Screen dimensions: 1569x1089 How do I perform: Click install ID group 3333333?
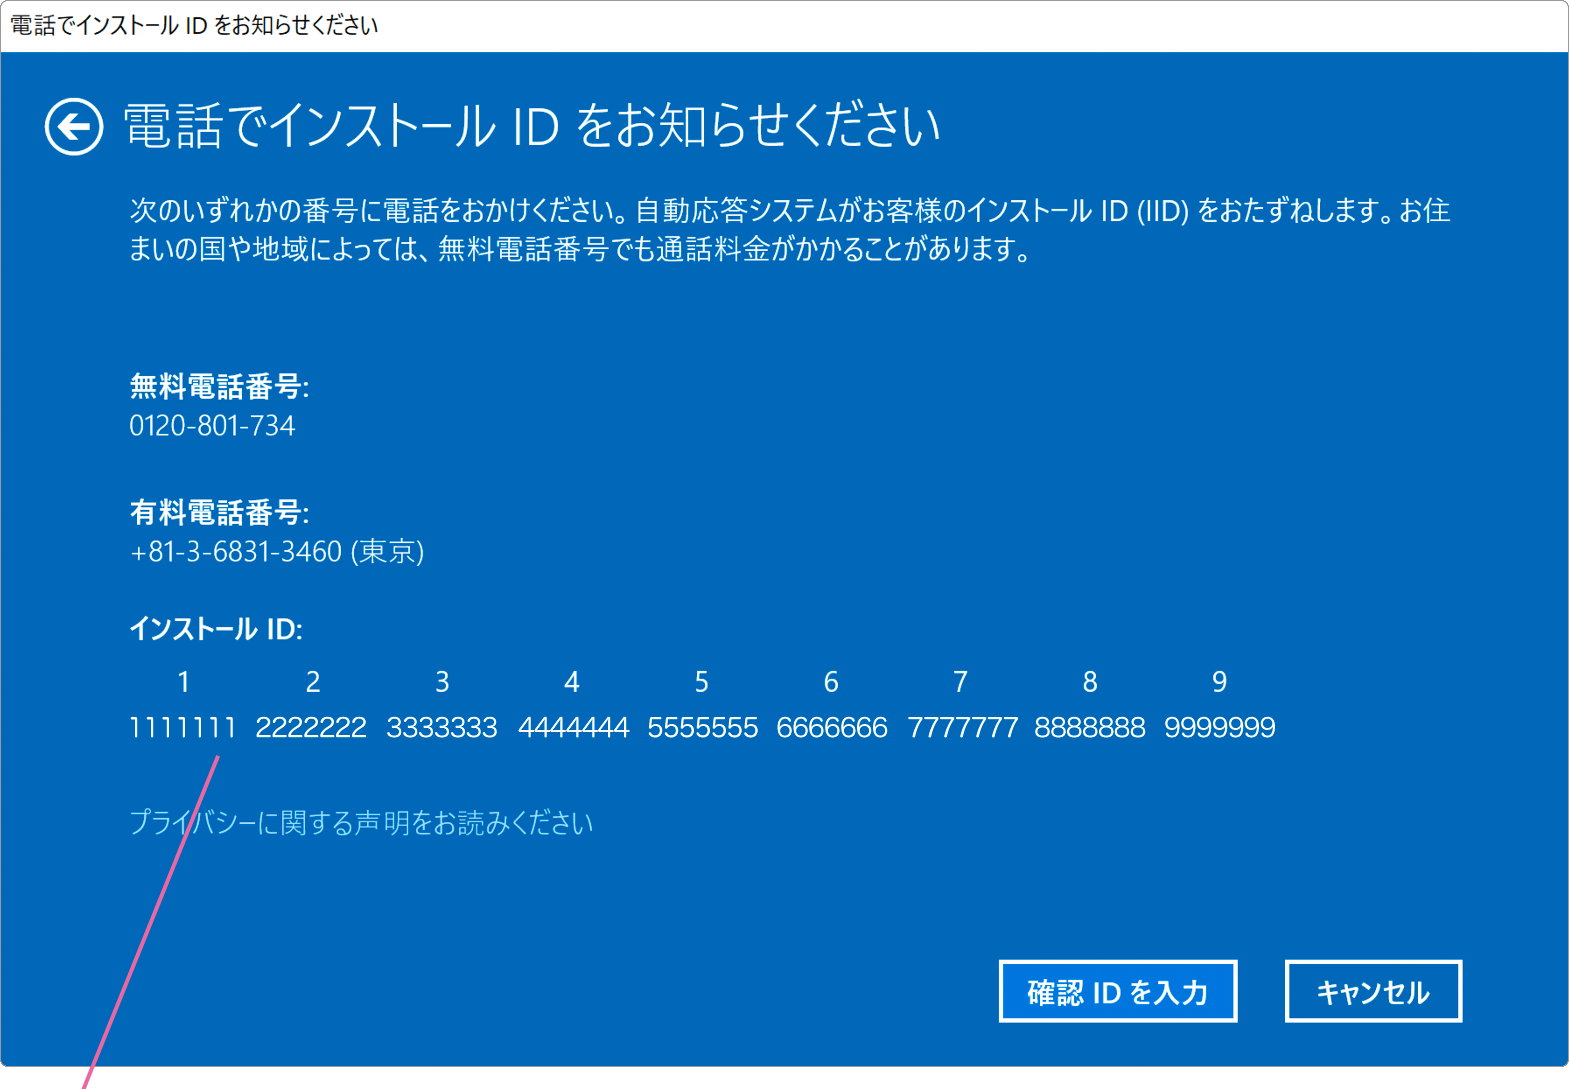point(442,727)
